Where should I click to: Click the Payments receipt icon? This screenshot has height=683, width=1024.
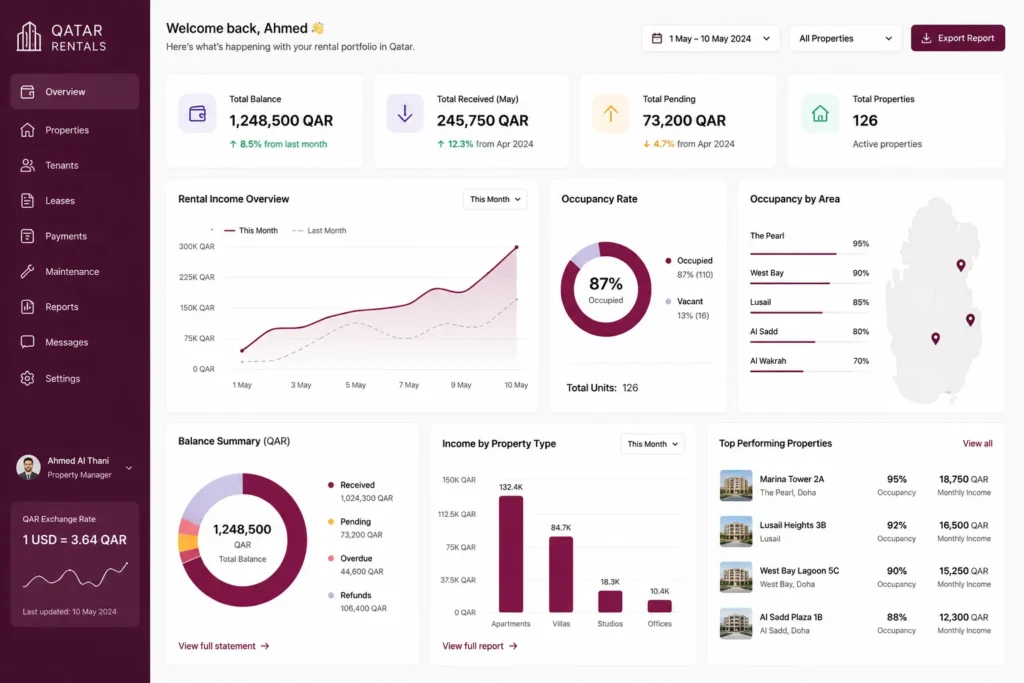(x=27, y=236)
